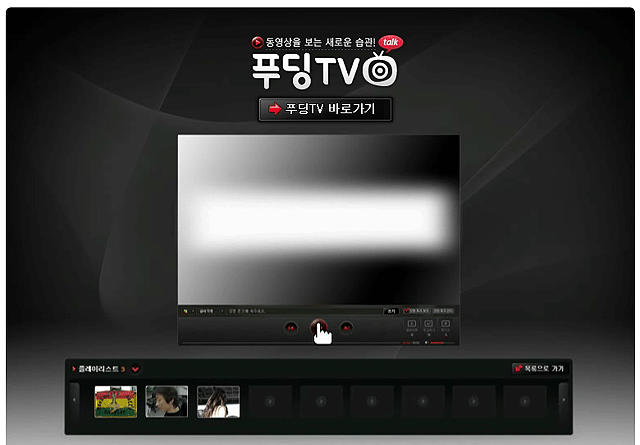Click the center play button in the player

click(319, 328)
